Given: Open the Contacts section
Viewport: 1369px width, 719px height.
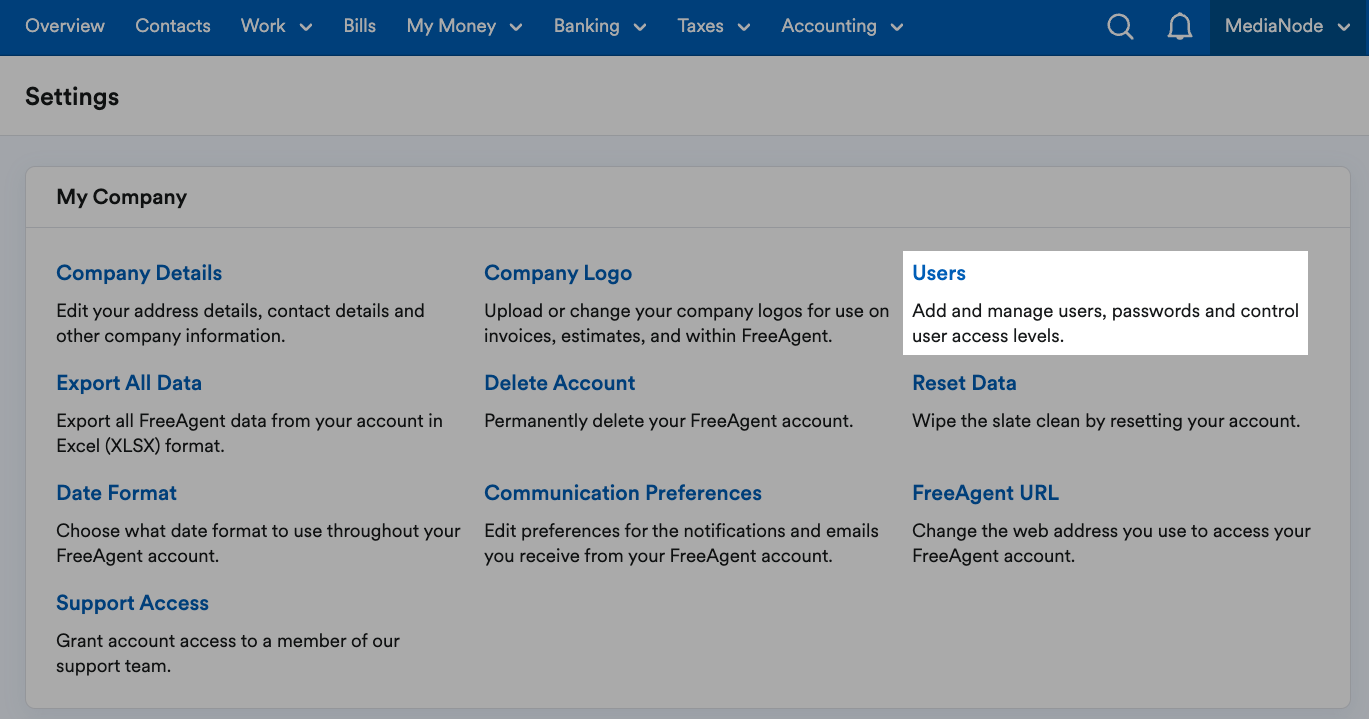Looking at the screenshot, I should (172, 27).
